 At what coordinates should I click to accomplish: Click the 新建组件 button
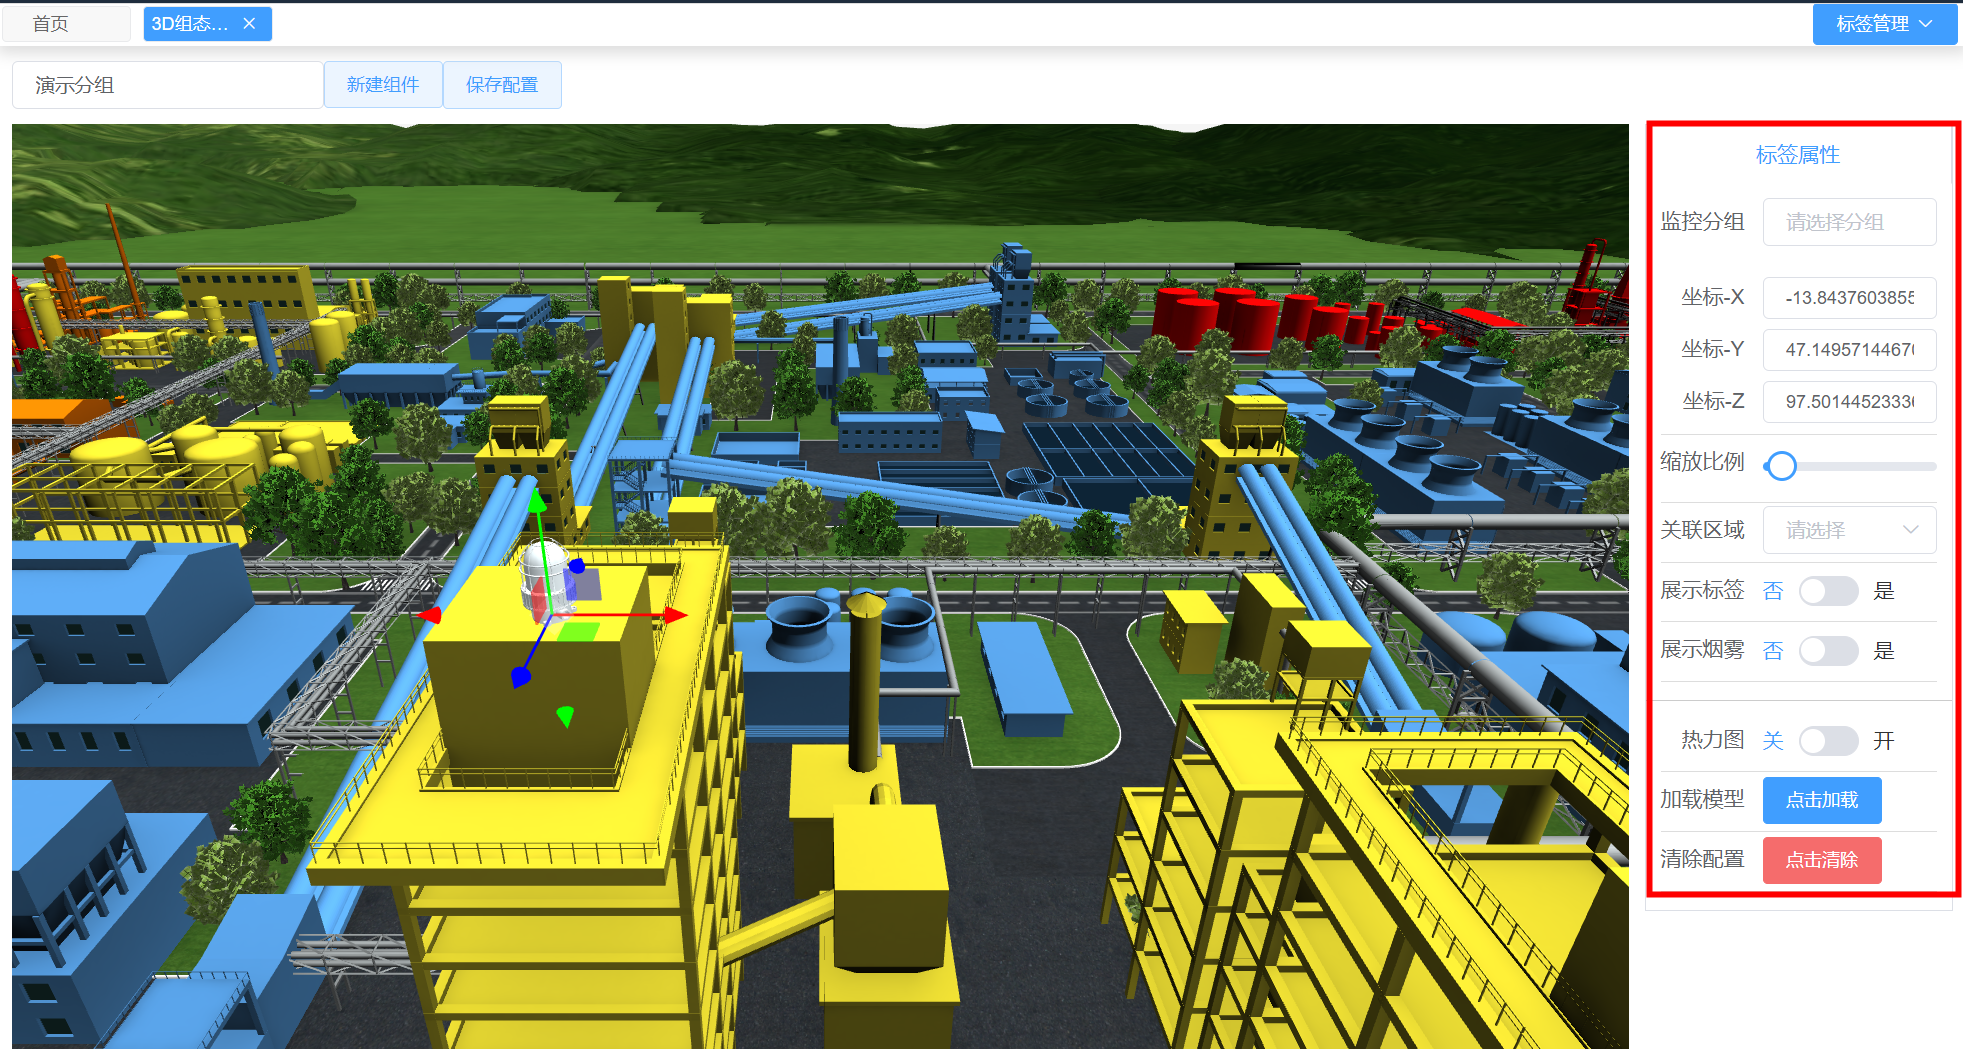click(383, 85)
